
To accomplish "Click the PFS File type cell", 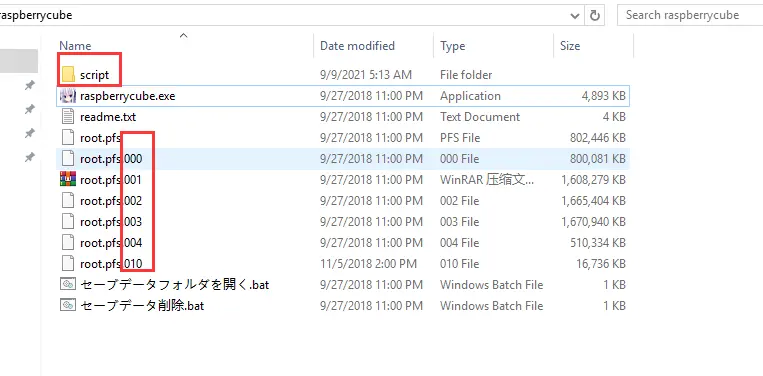I will 460,138.
